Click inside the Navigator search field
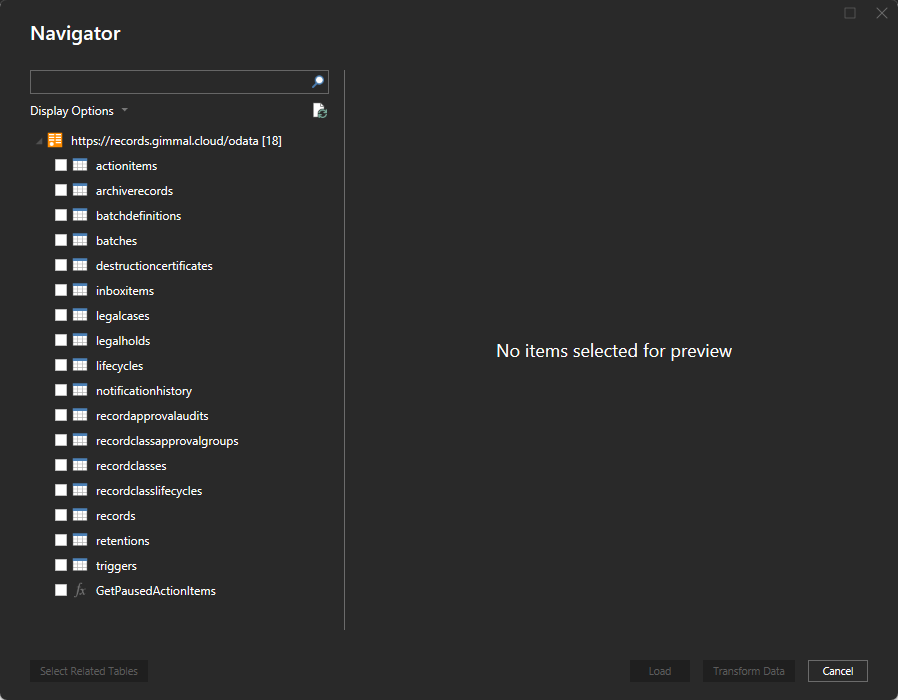 click(x=168, y=82)
